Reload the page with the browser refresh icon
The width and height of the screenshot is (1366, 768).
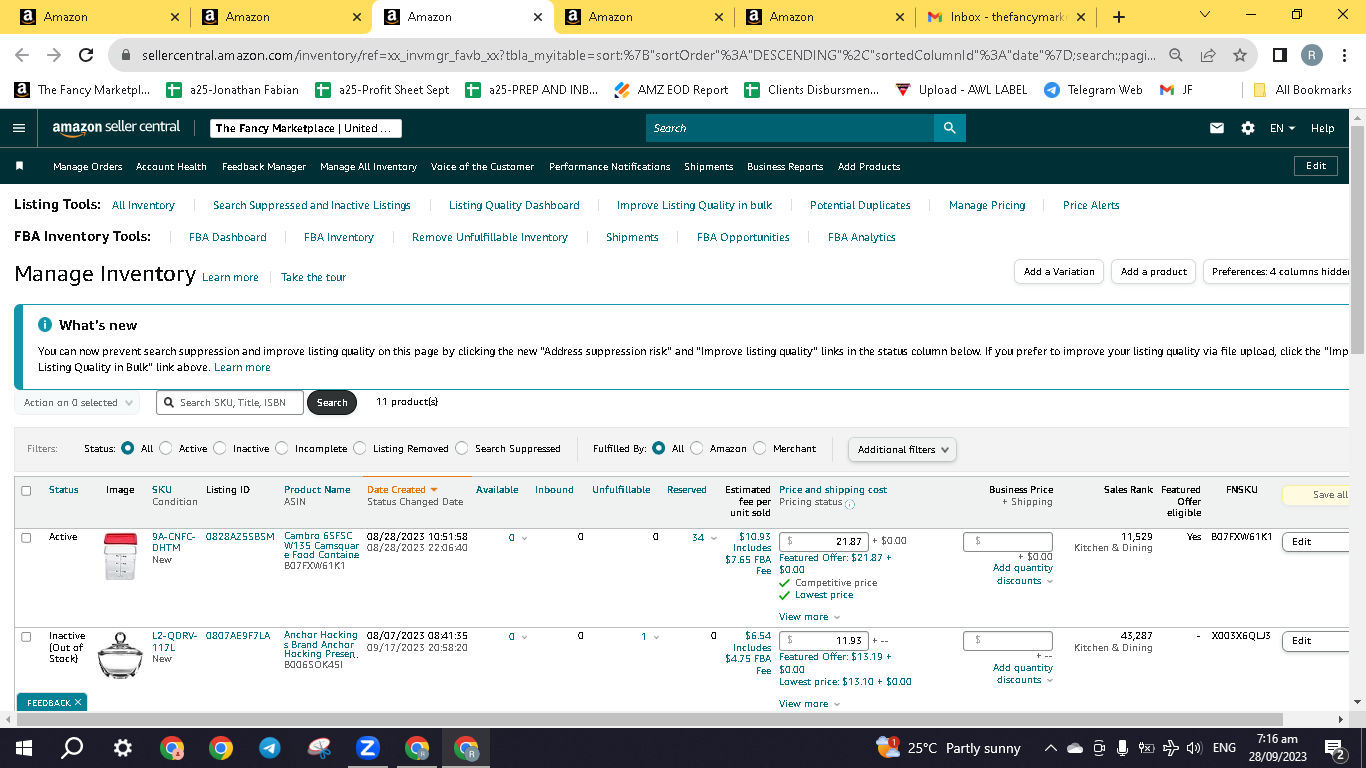coord(86,56)
